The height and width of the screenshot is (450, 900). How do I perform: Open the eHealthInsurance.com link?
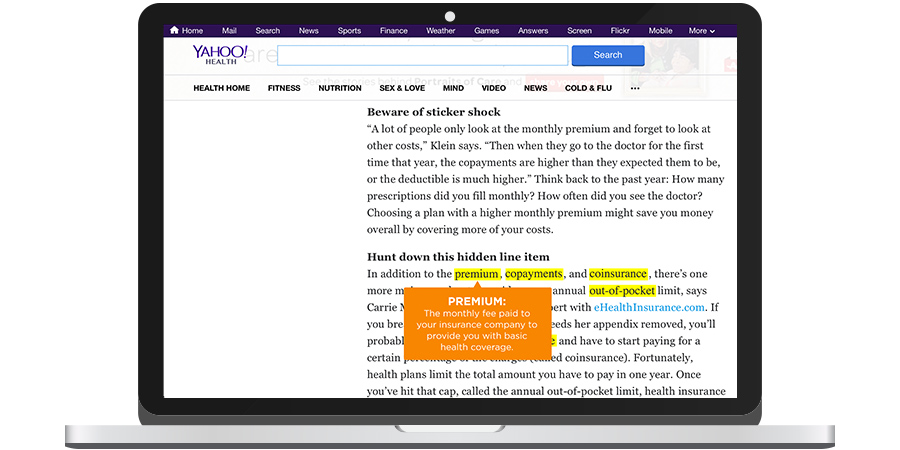(x=649, y=307)
